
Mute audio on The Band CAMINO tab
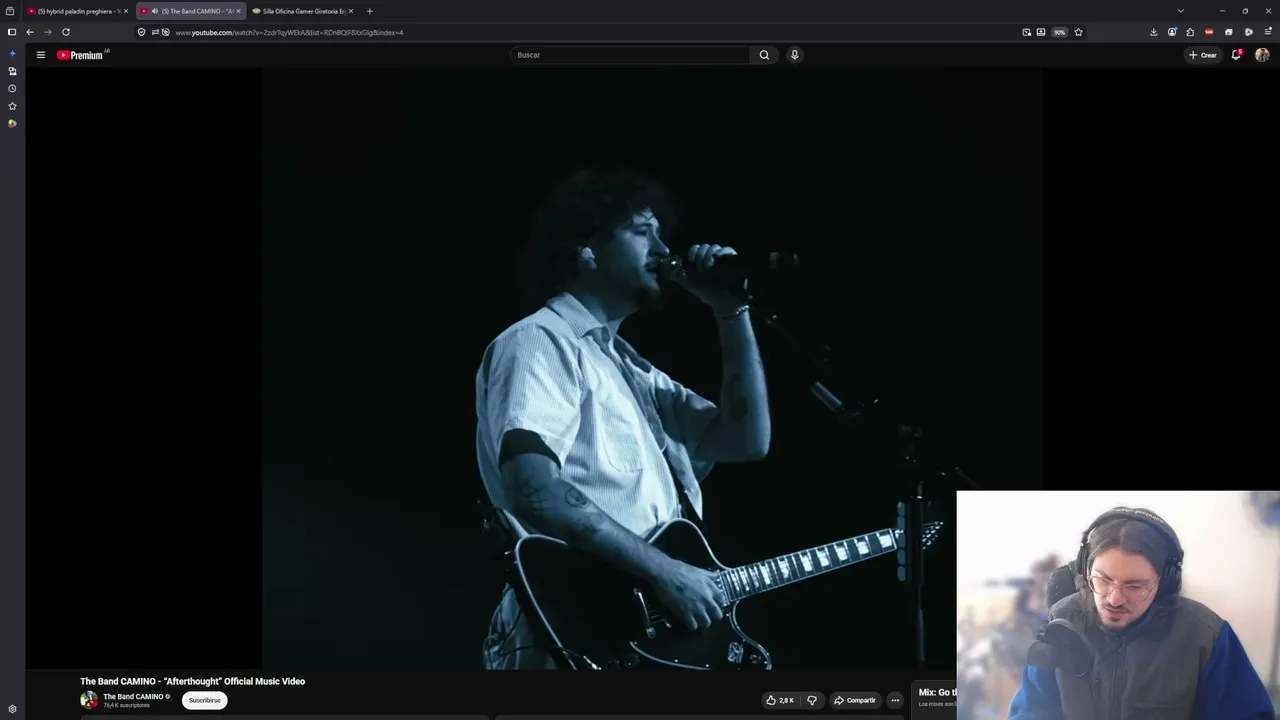pyautogui.click(x=154, y=11)
